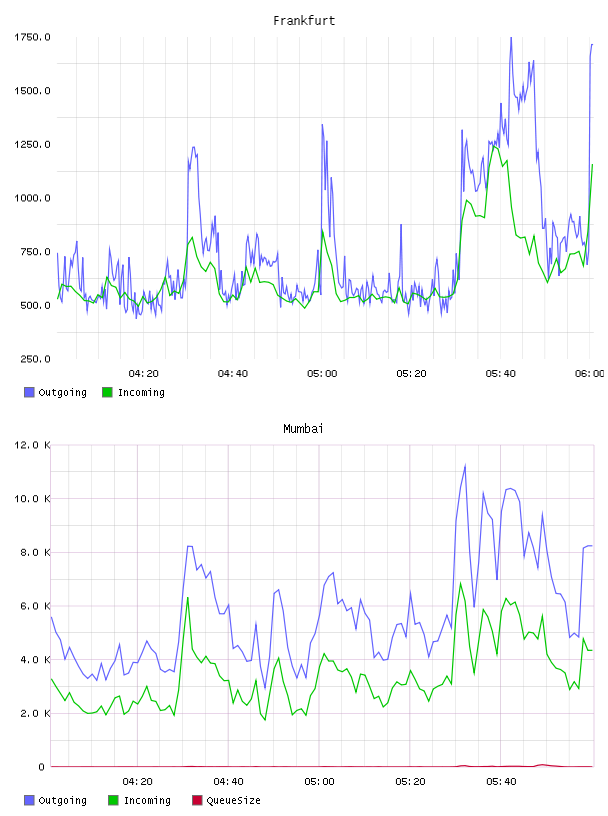Screen dimensions: 608x816
Task: Click the Frankfurt chart title
Action: pos(304,21)
